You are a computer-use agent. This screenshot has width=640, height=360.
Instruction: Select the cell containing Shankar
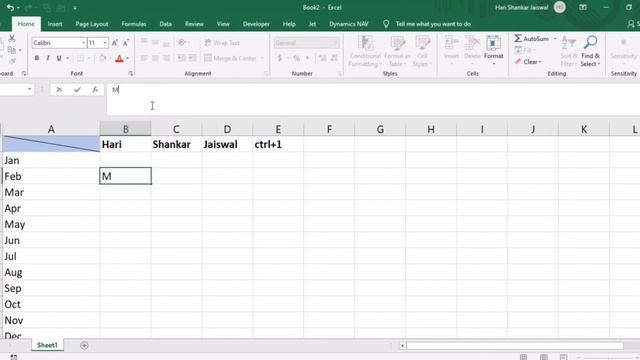(x=176, y=144)
